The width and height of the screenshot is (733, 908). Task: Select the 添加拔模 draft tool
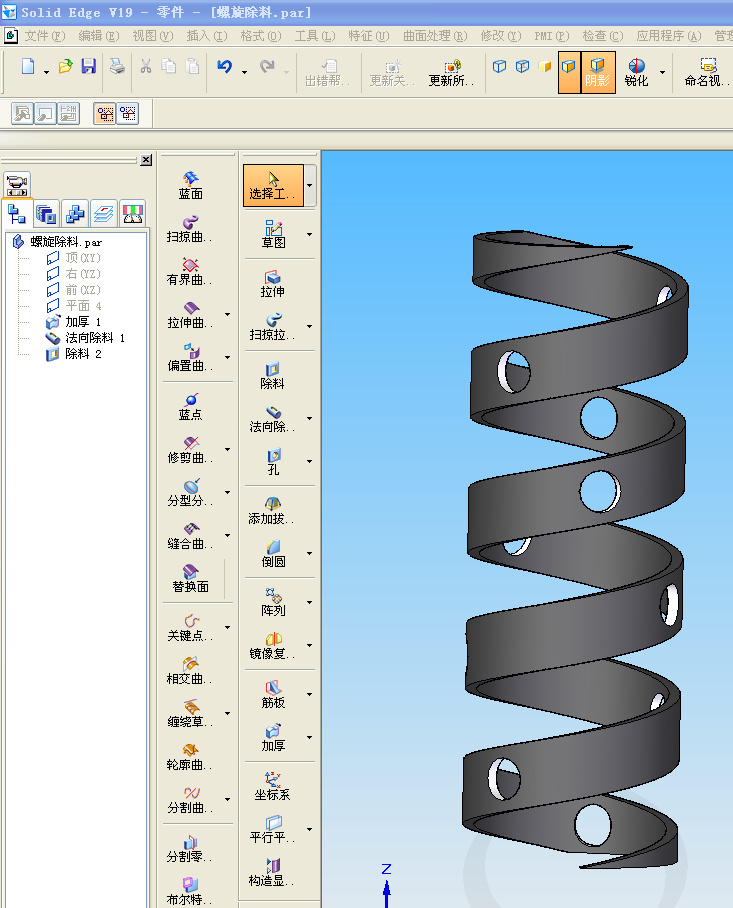click(273, 510)
